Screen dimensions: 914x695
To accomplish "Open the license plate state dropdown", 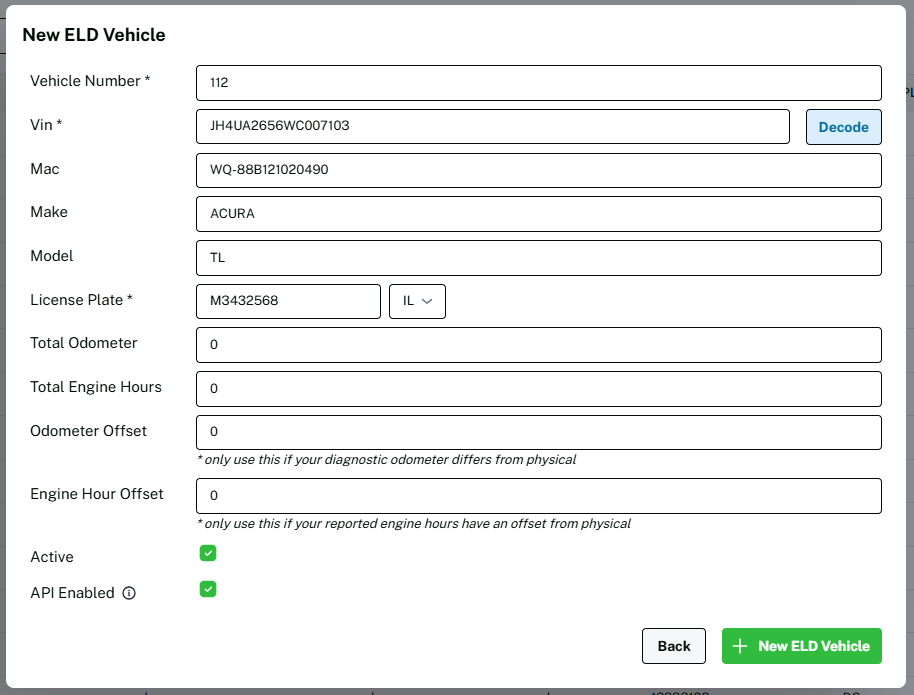I will [x=417, y=301].
